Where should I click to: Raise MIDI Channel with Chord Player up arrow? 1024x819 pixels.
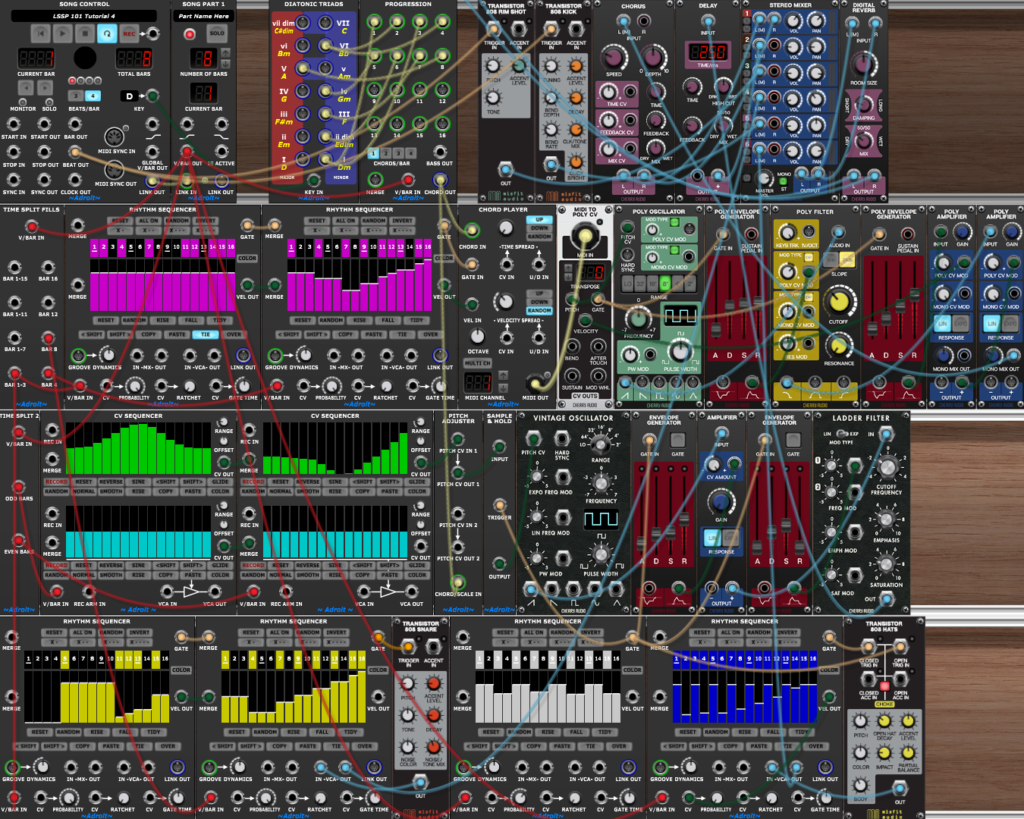(503, 375)
